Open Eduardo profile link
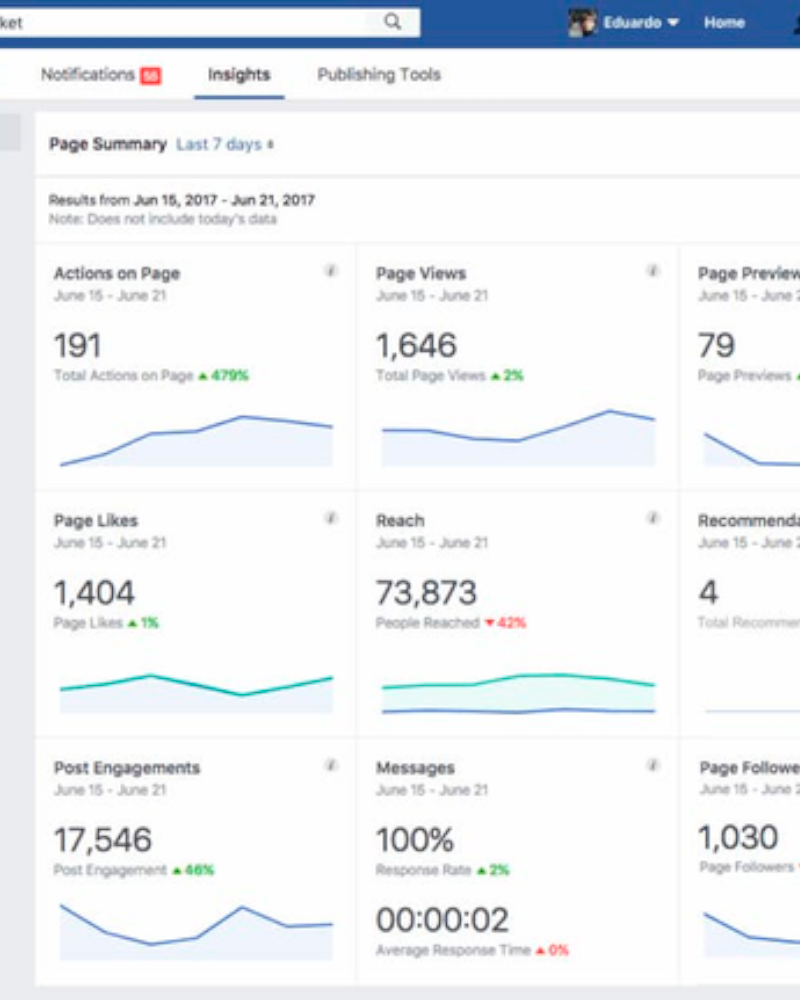The width and height of the screenshot is (800, 1000). pyautogui.click(x=632, y=22)
